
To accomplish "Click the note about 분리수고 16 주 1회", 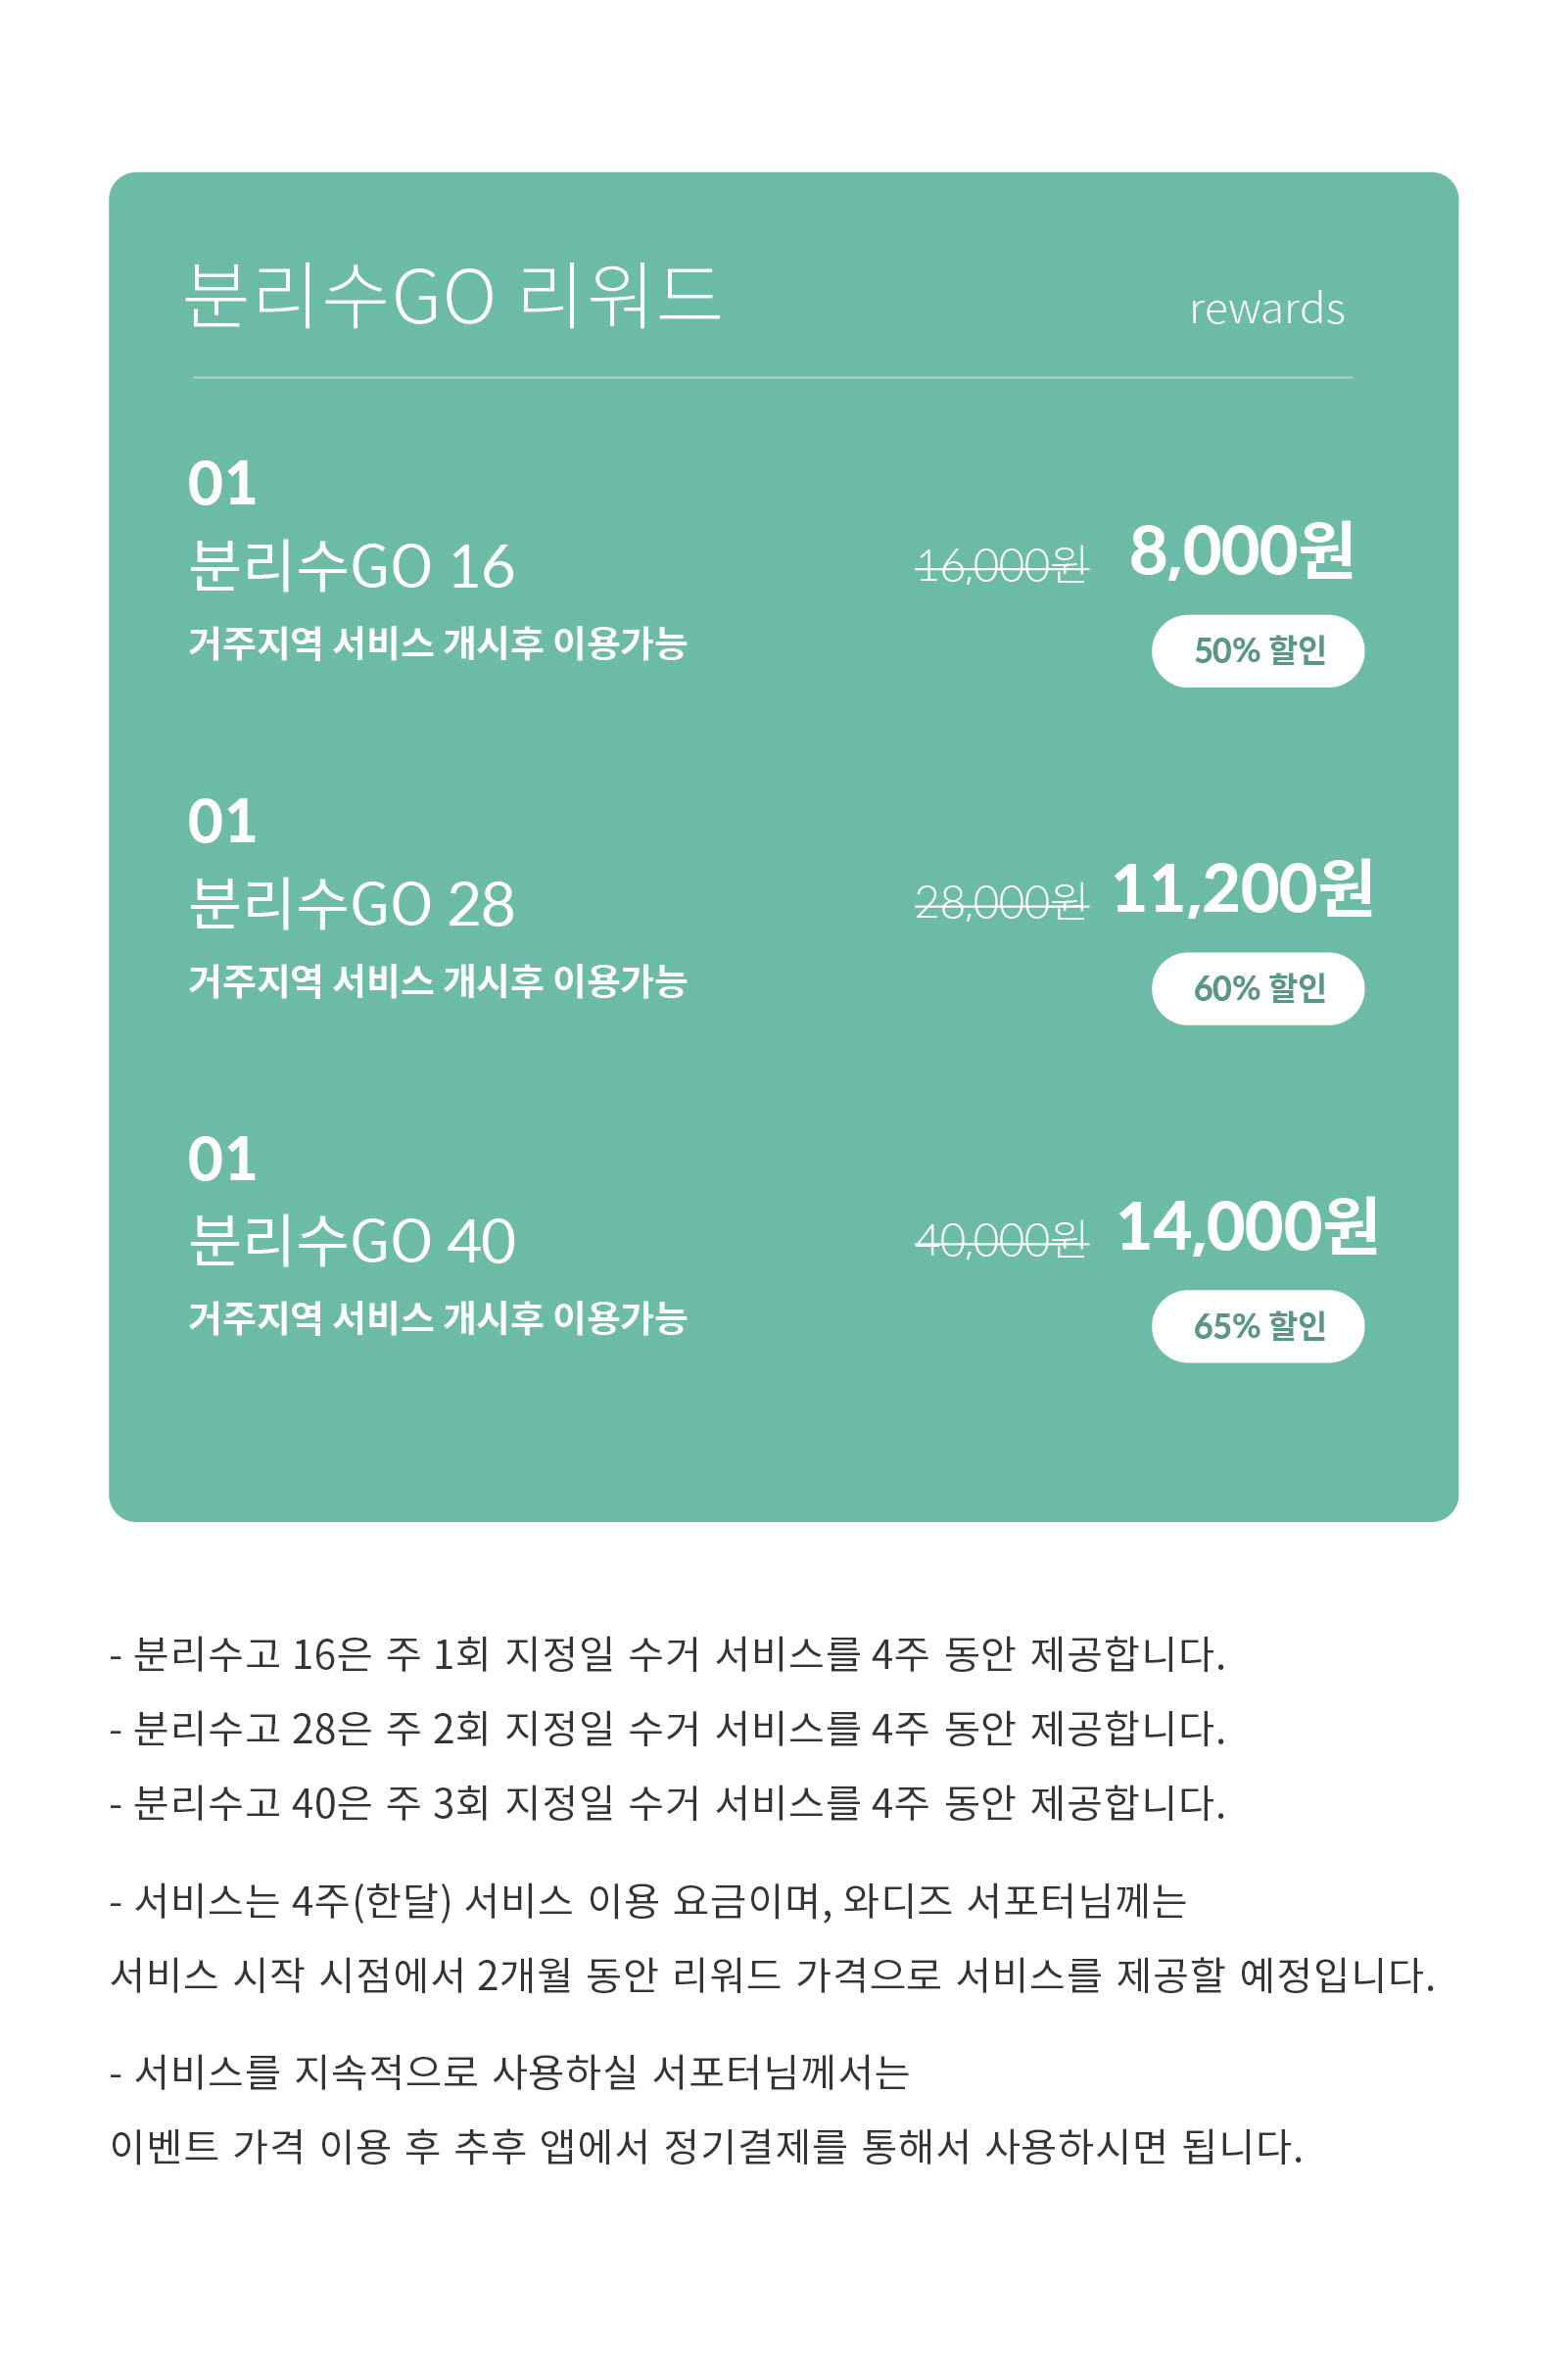I will tap(667, 1655).
